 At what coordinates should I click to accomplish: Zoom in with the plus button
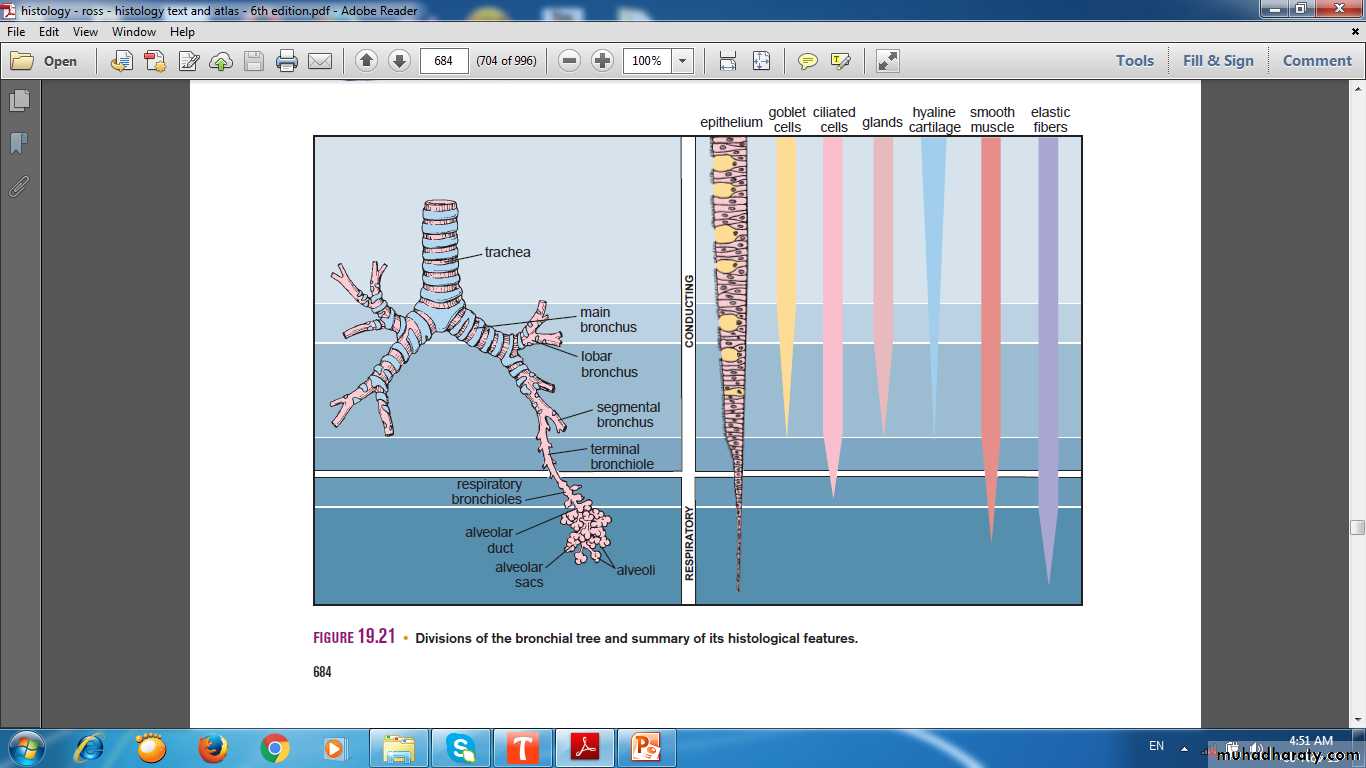pos(602,61)
